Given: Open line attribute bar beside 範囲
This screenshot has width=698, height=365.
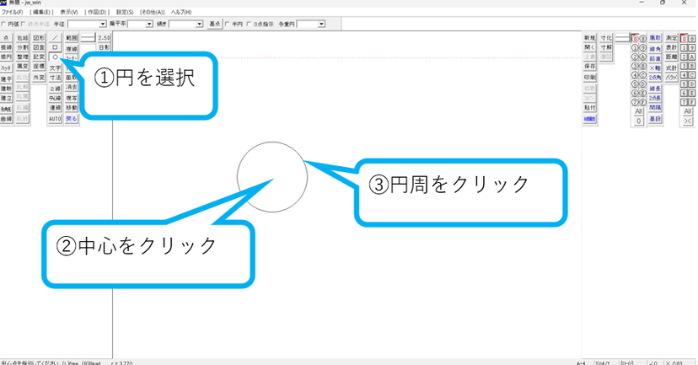Looking at the screenshot, I should pos(88,38).
